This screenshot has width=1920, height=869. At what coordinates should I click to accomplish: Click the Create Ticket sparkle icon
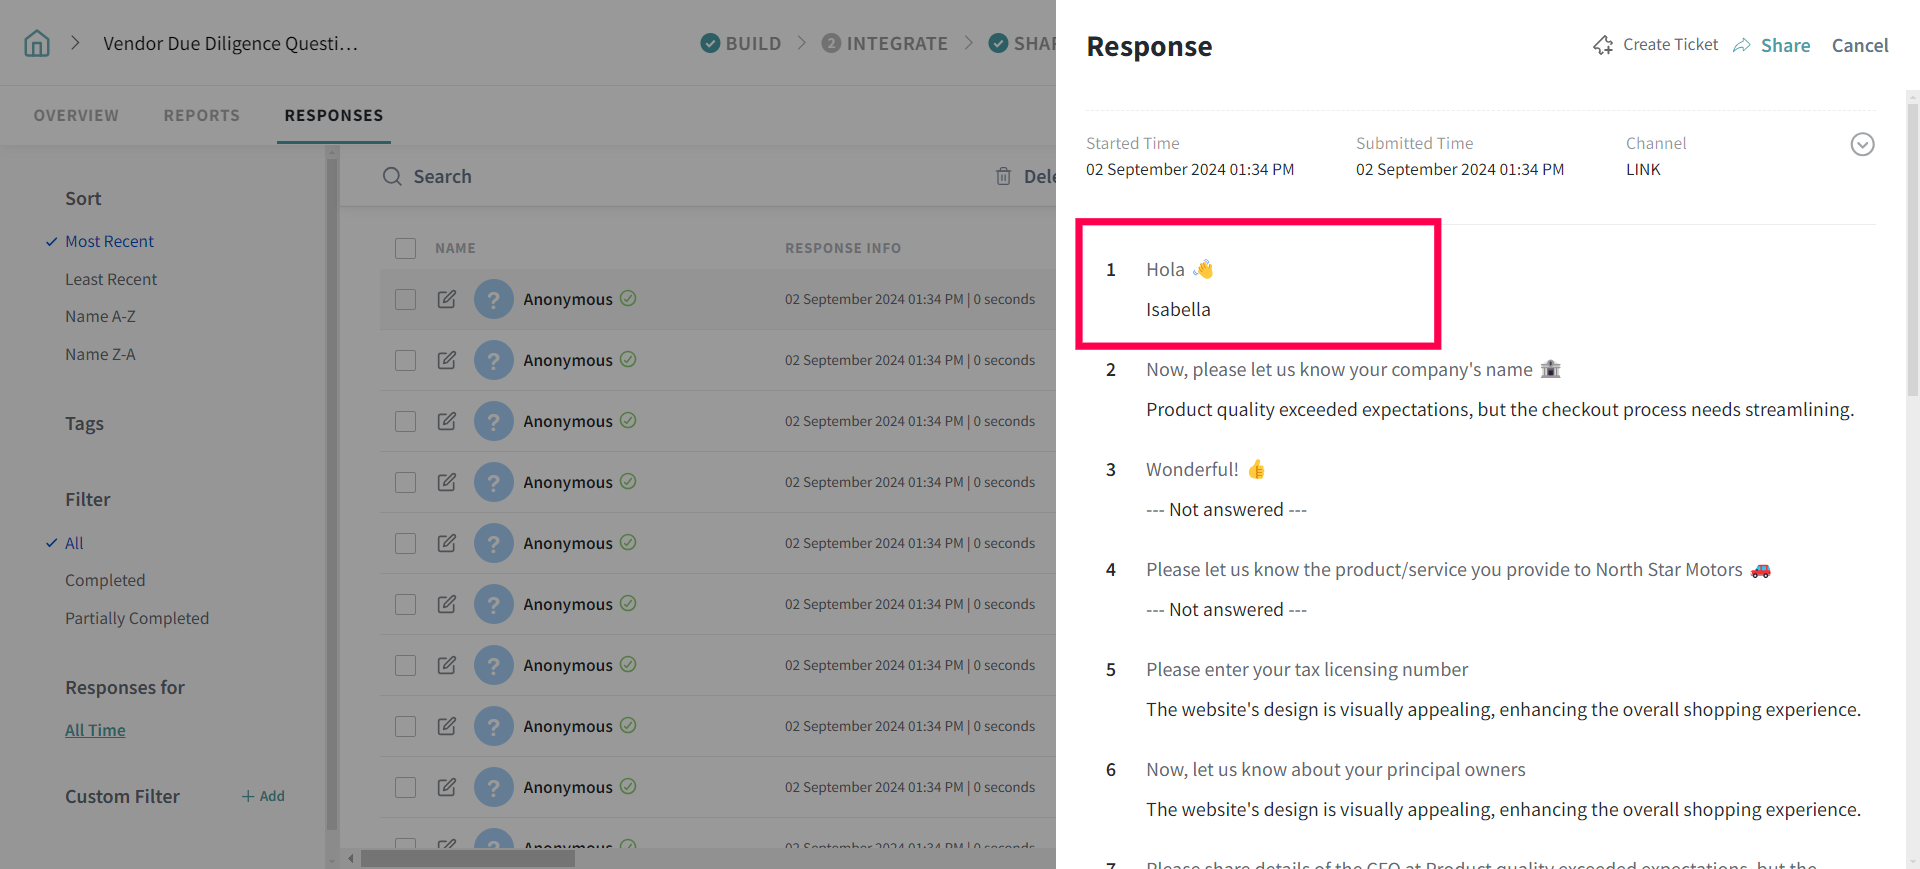pos(1603,45)
